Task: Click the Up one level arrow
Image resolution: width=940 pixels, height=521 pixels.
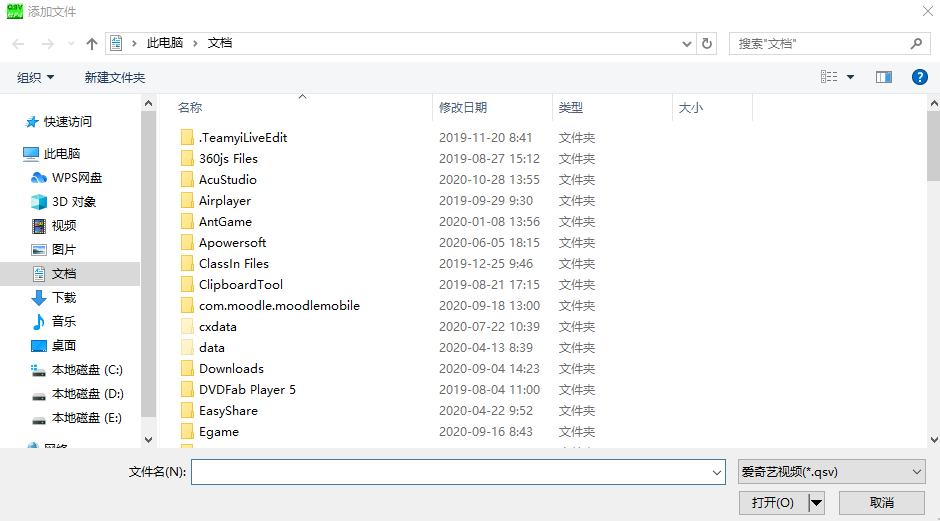Action: 92,44
